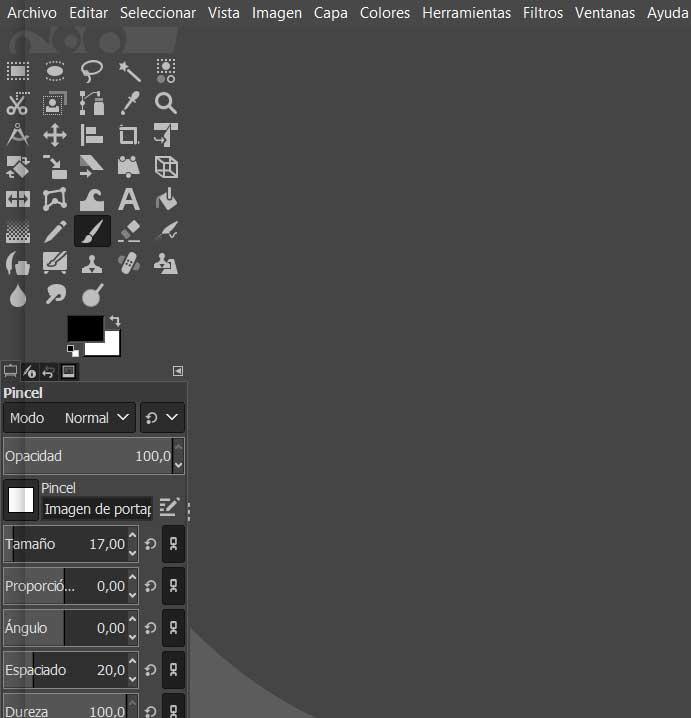
Task: Select the Fuzzy Select magic wand tool
Action: [x=129, y=71]
